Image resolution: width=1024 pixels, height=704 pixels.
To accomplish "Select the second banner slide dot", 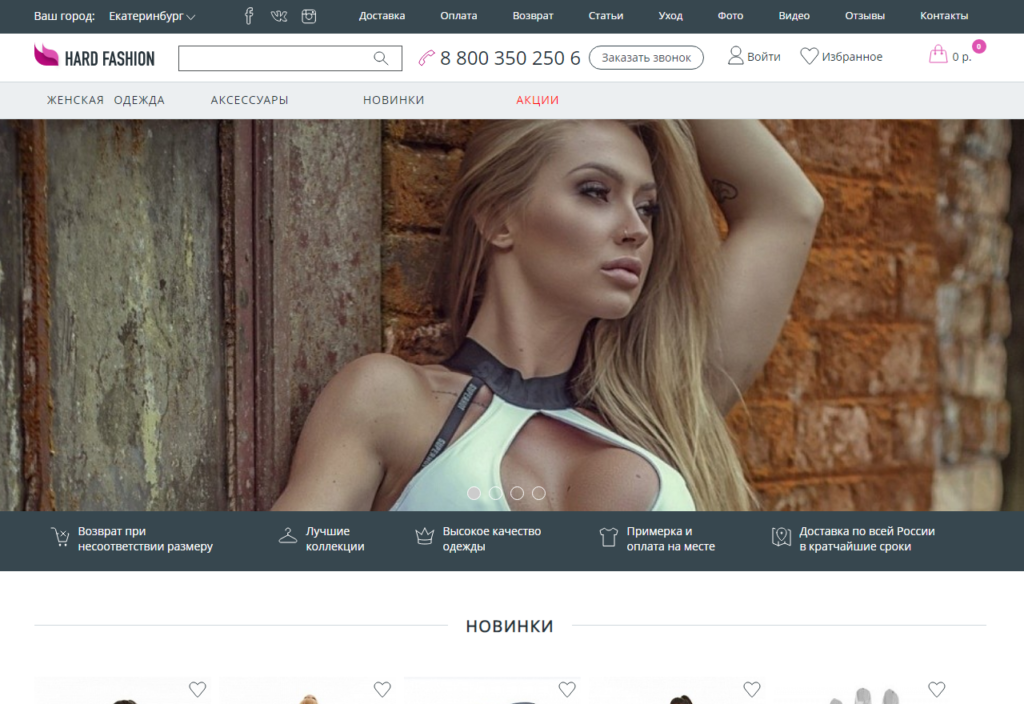I will click(x=496, y=493).
